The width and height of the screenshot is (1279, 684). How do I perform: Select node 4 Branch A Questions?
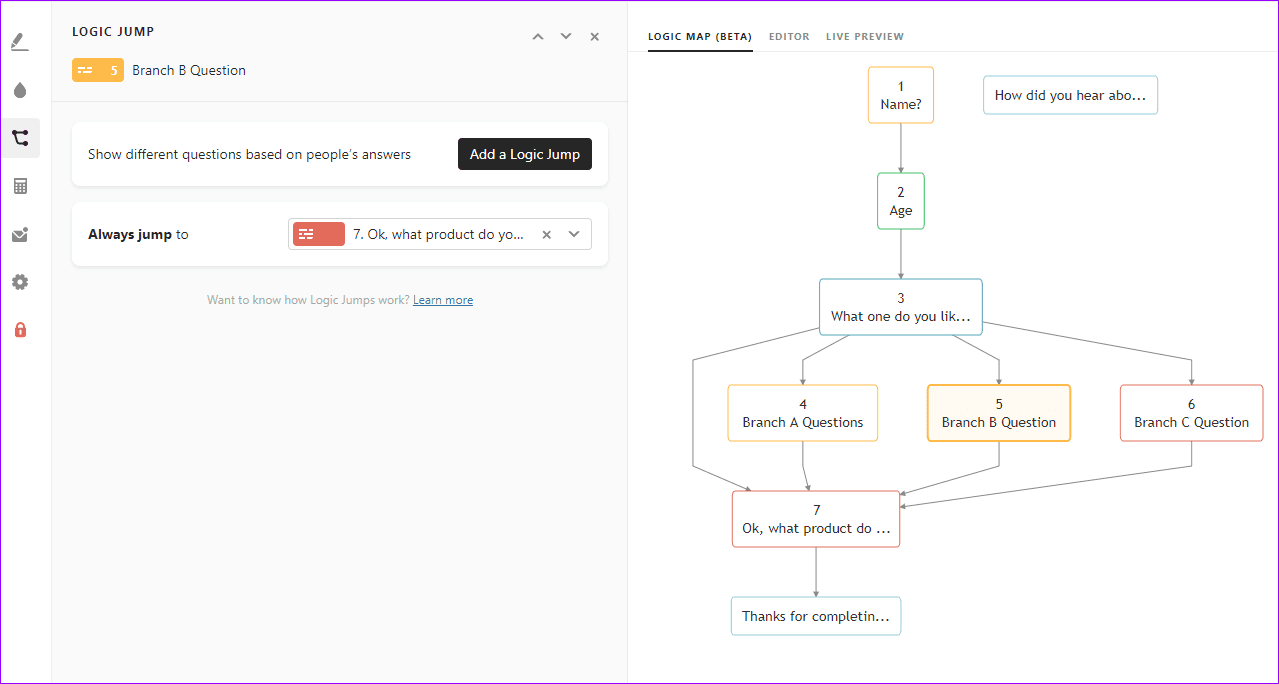pyautogui.click(x=803, y=413)
